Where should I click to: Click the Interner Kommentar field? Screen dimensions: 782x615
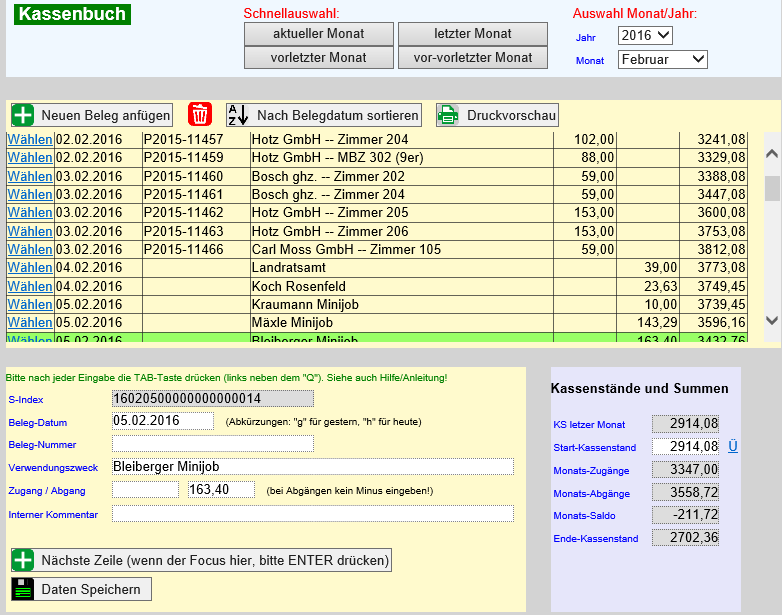click(313, 513)
